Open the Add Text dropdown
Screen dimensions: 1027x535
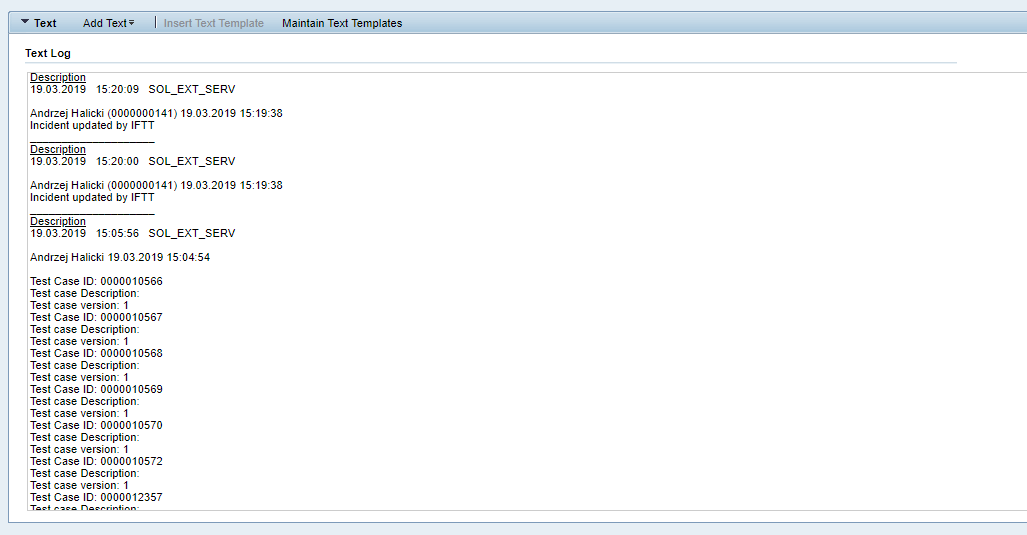[x=109, y=23]
